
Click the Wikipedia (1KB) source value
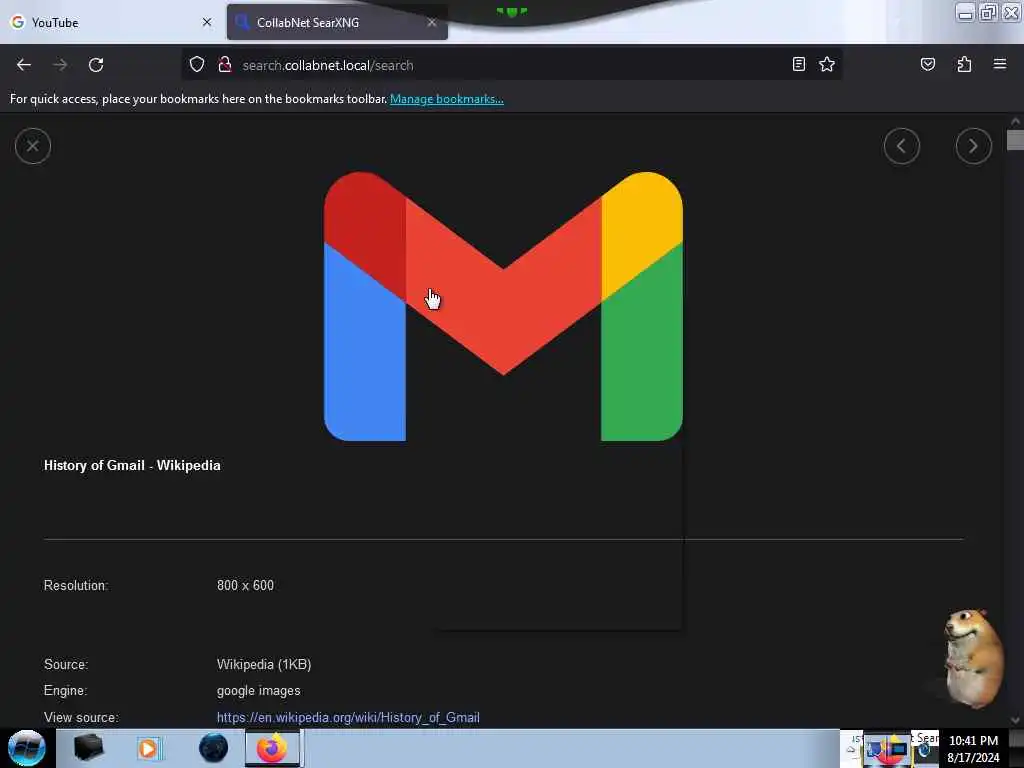tap(264, 664)
